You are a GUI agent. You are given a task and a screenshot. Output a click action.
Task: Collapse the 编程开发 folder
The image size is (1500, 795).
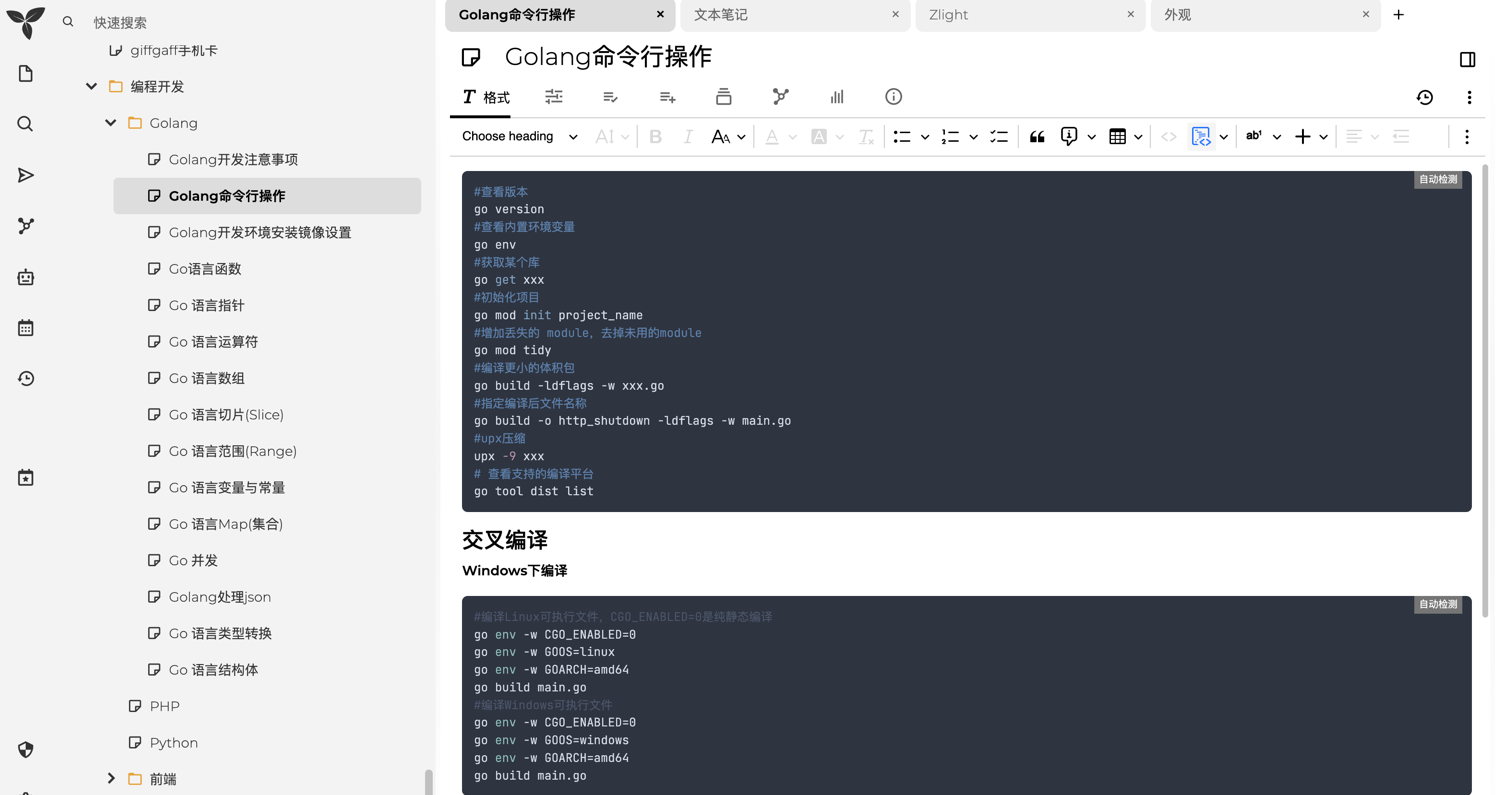click(92, 87)
